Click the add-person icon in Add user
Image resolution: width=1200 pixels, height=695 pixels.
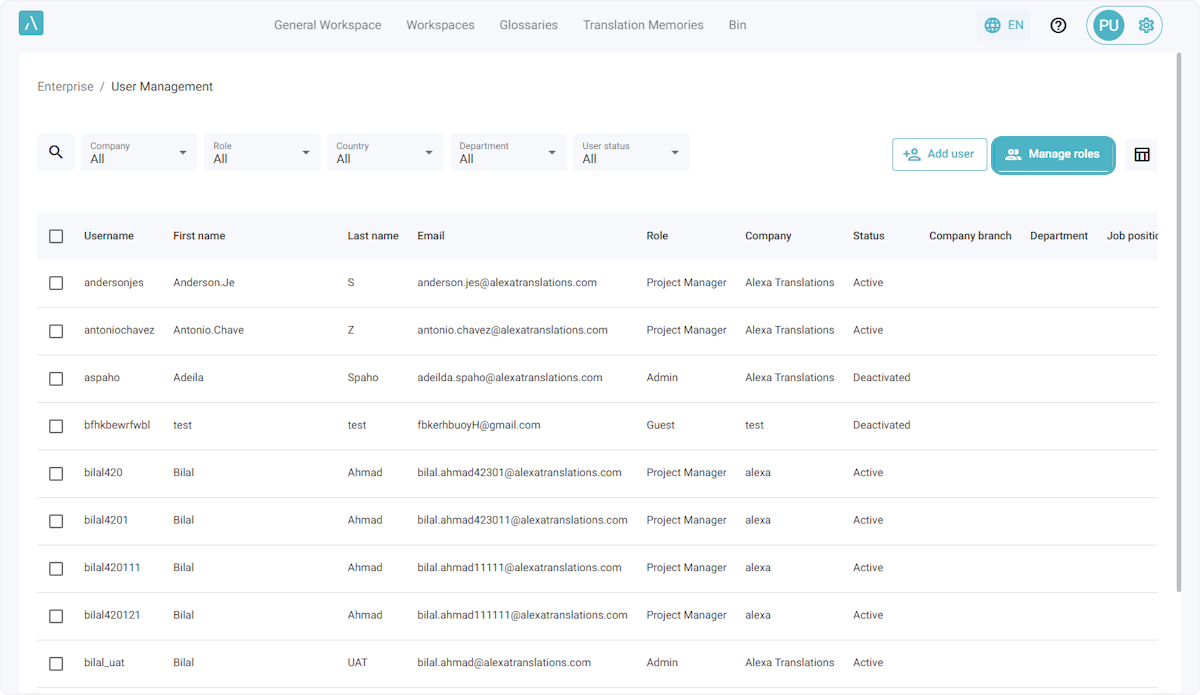pos(911,154)
